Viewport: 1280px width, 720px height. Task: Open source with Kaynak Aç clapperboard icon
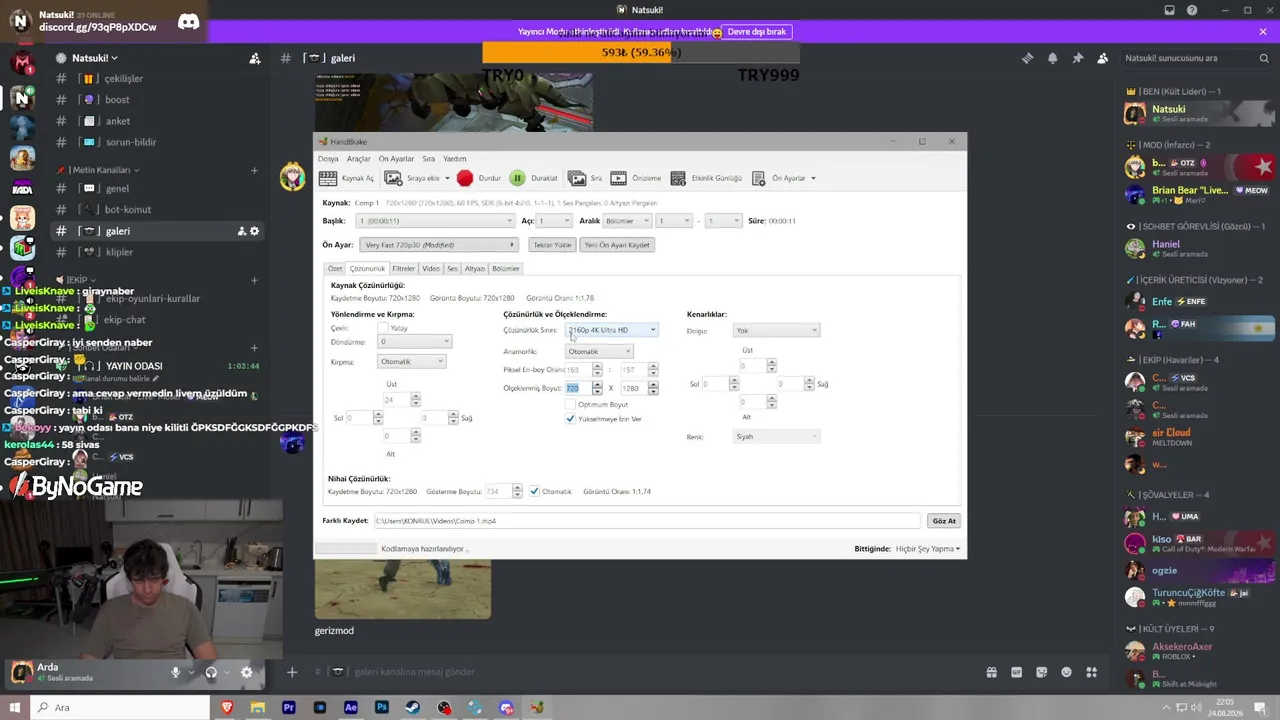point(328,178)
